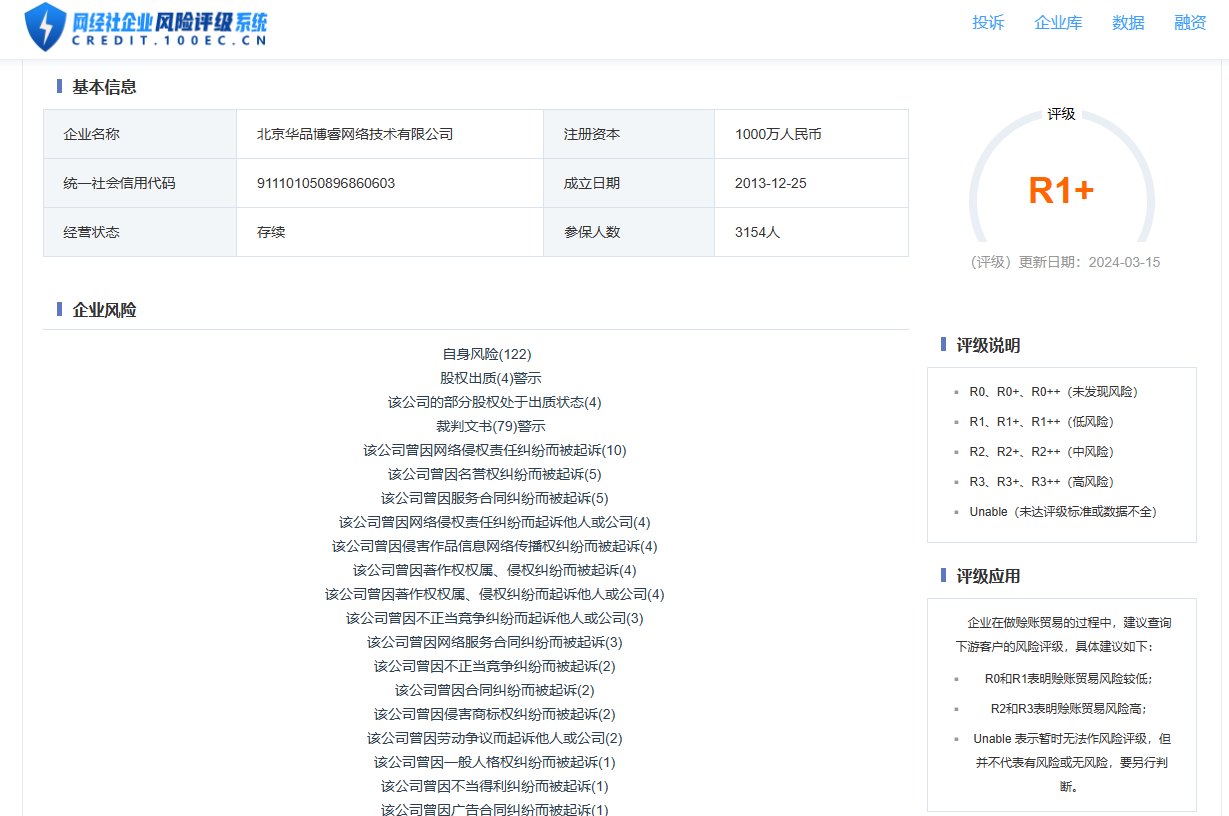Click the 成立日期 label cell
Viewport: 1229px width, 816px height.
point(629,183)
